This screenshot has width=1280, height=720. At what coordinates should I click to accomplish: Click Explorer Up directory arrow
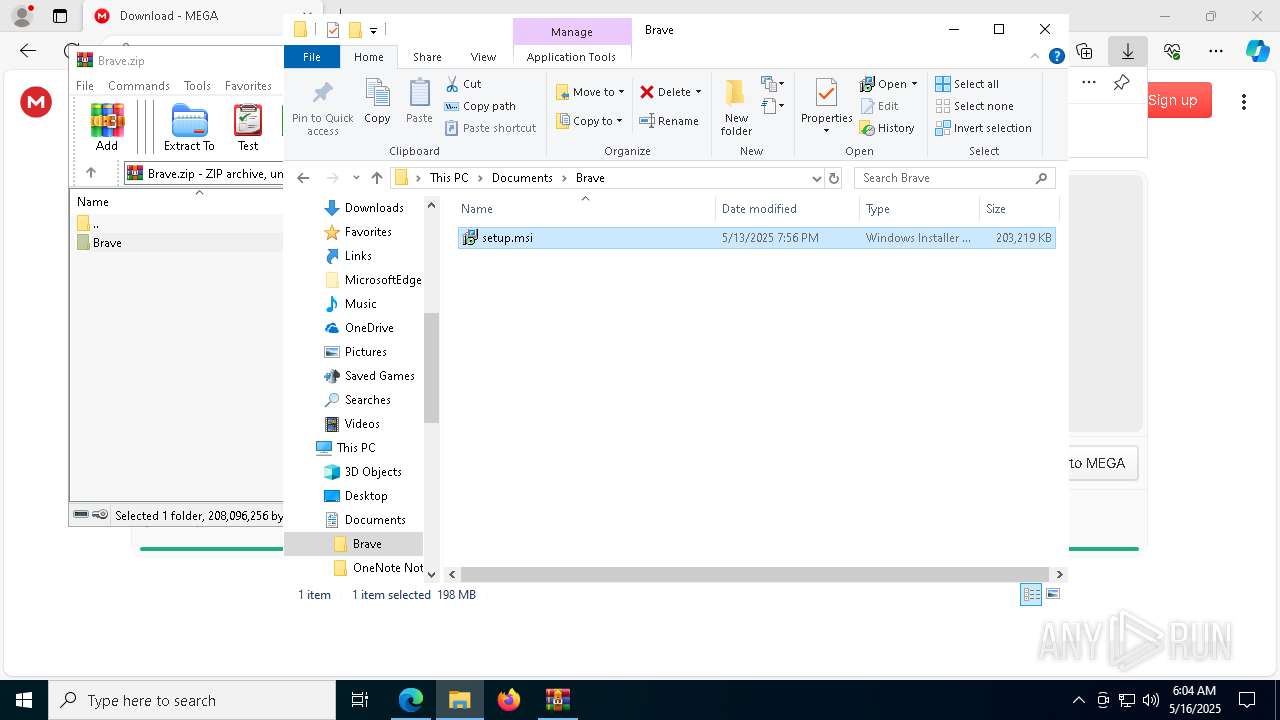point(376,178)
